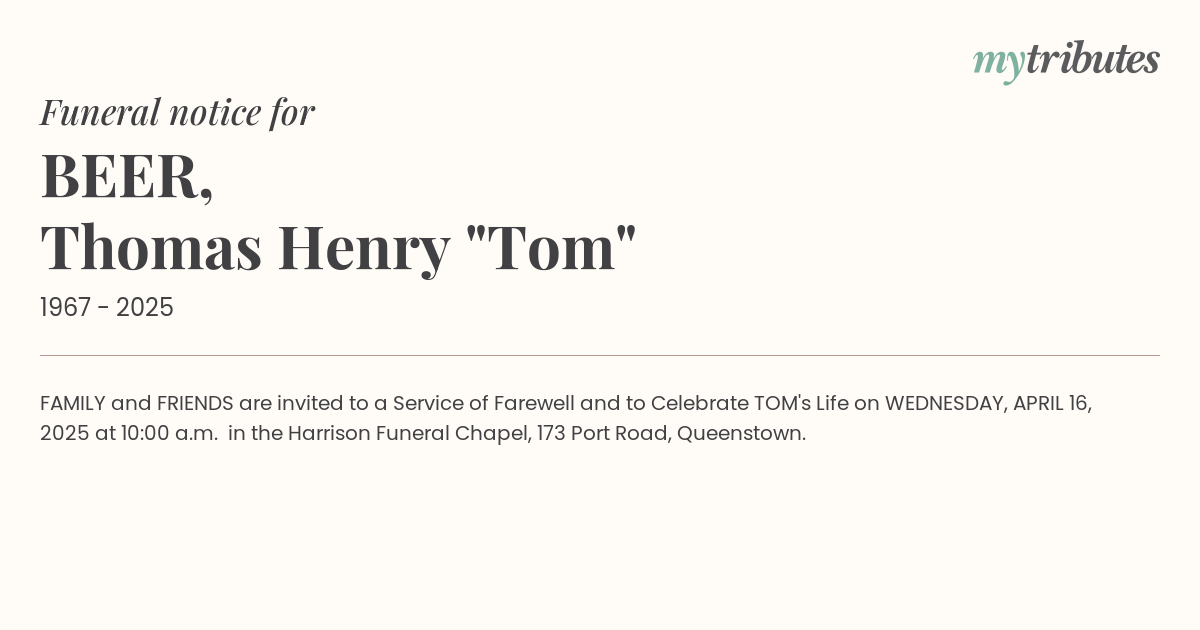Click the time 10:00 a.m.
The width and height of the screenshot is (1200, 630).
click(169, 433)
